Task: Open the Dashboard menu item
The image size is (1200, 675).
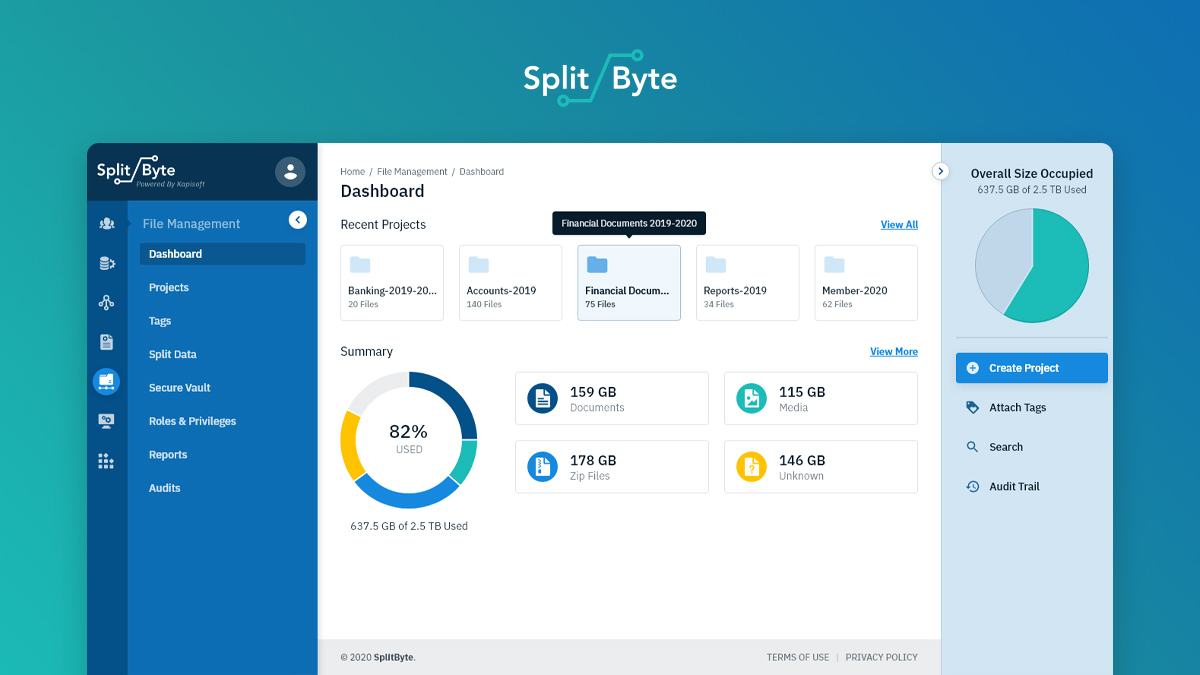Action: click(x=222, y=254)
